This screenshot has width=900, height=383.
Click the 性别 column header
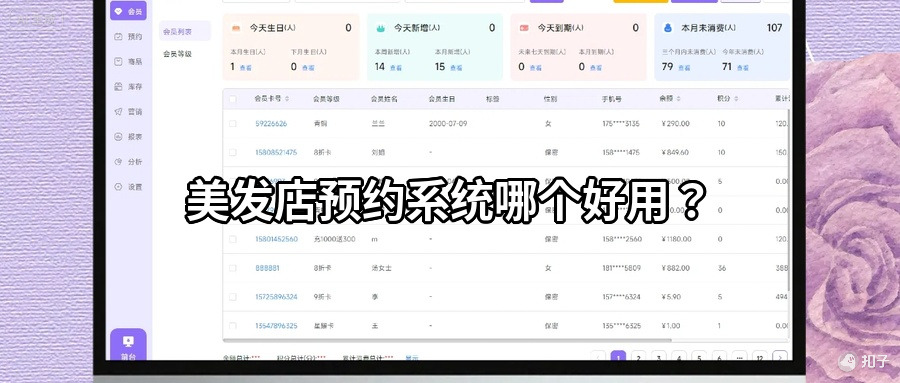pos(550,99)
